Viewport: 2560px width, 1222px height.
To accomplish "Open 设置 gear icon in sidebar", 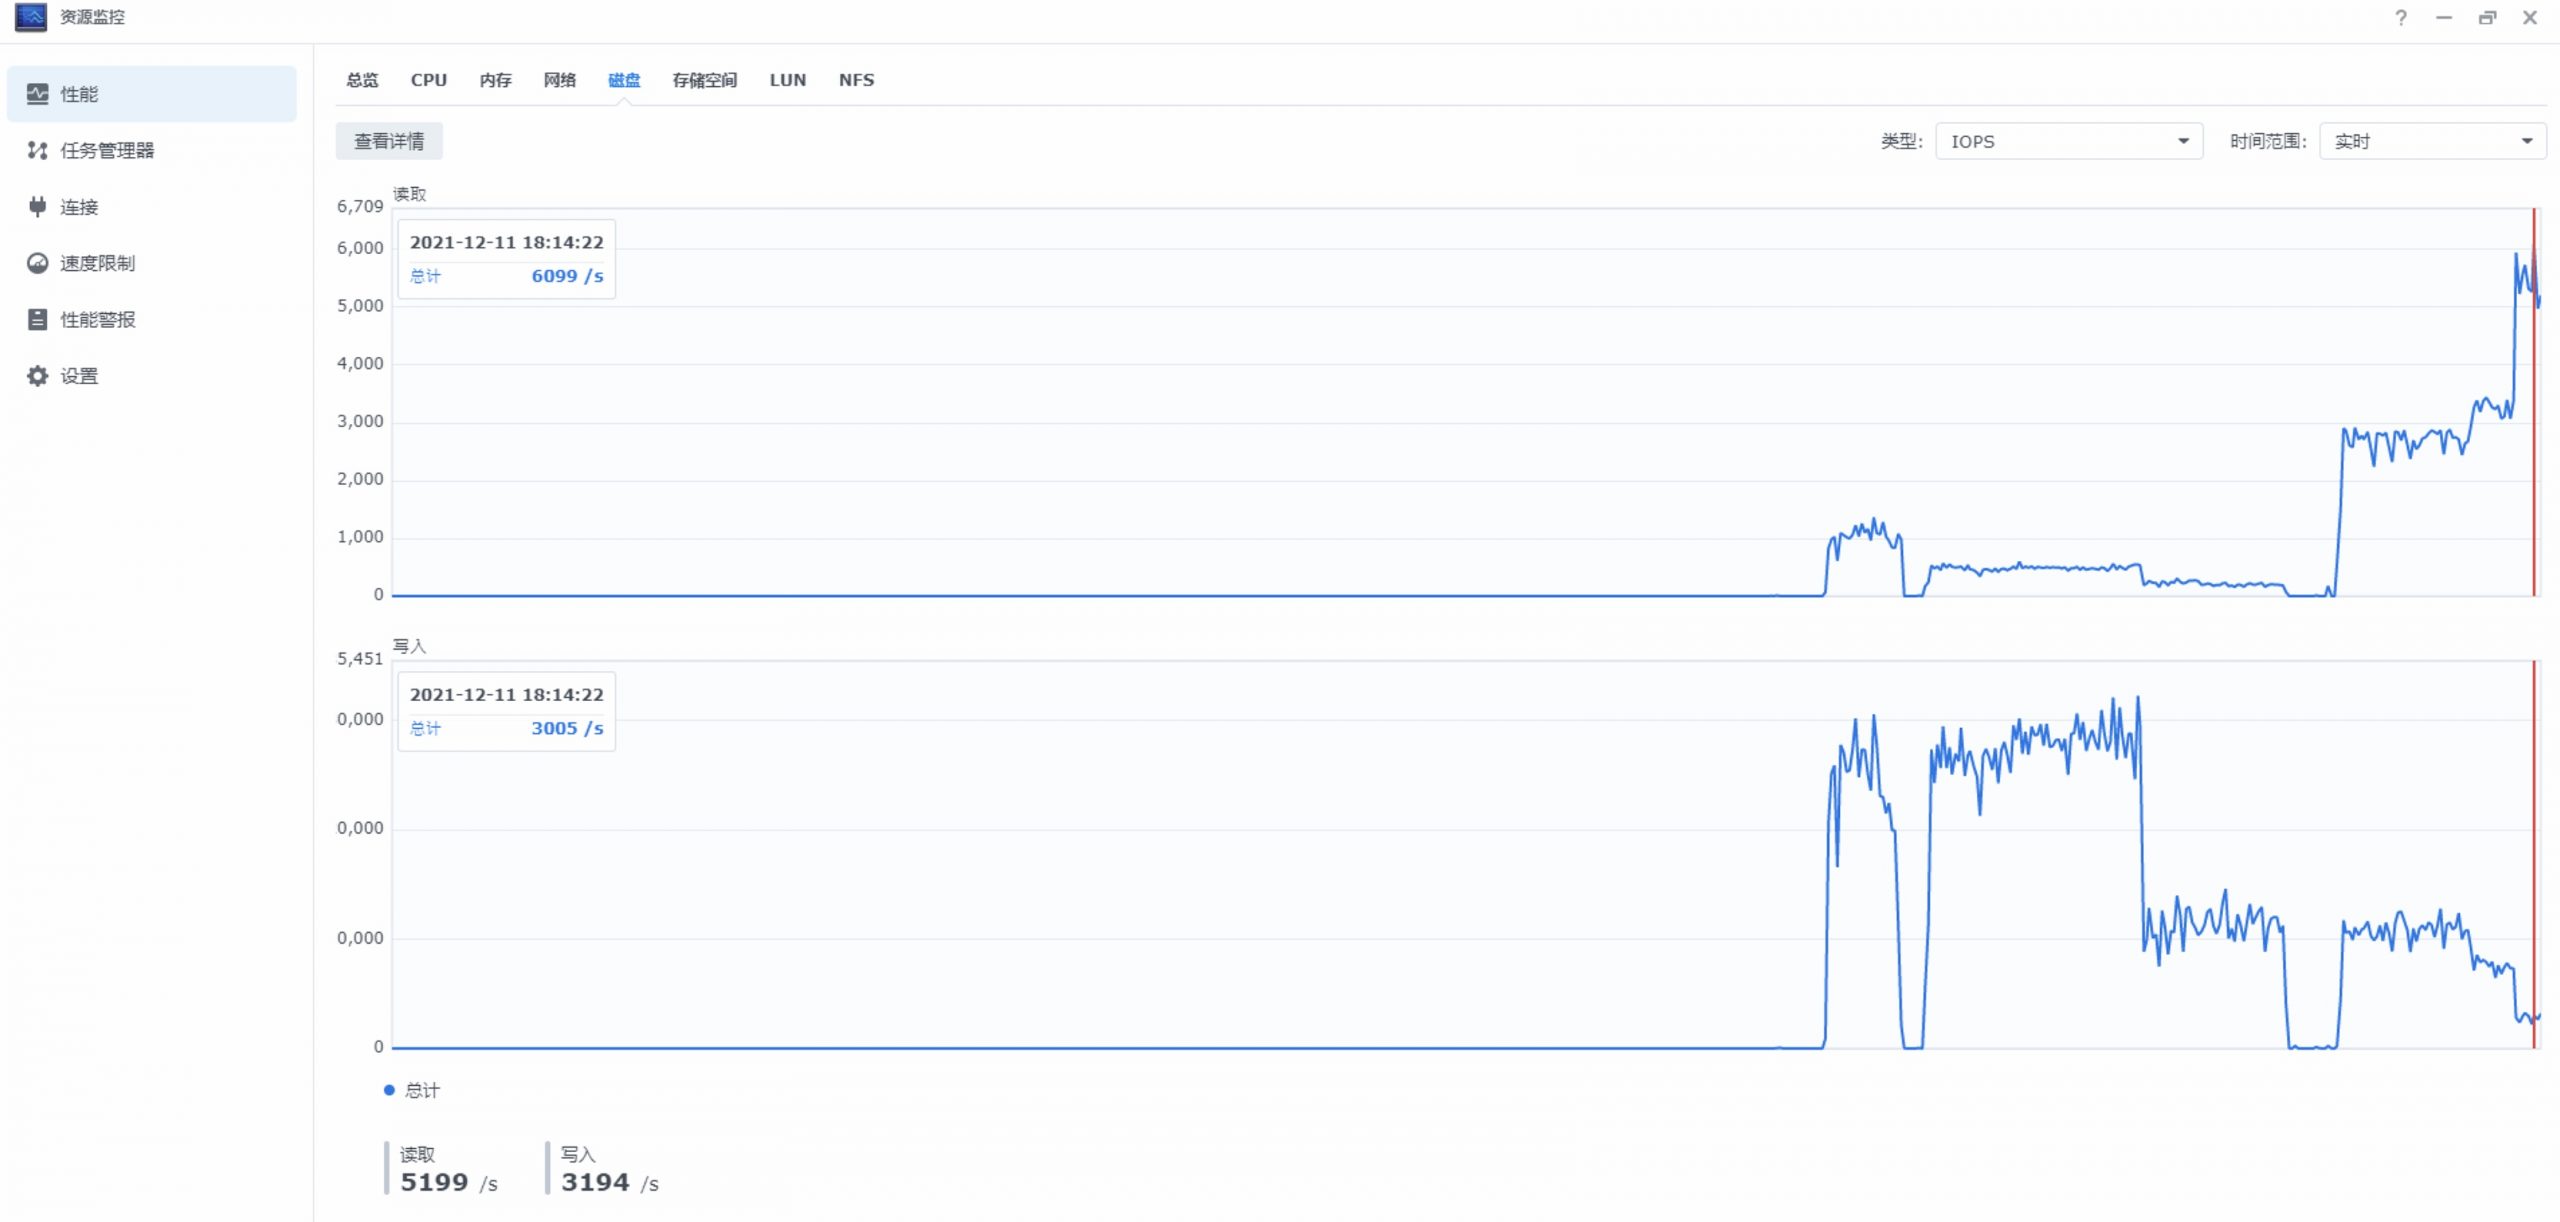I will (x=37, y=376).
